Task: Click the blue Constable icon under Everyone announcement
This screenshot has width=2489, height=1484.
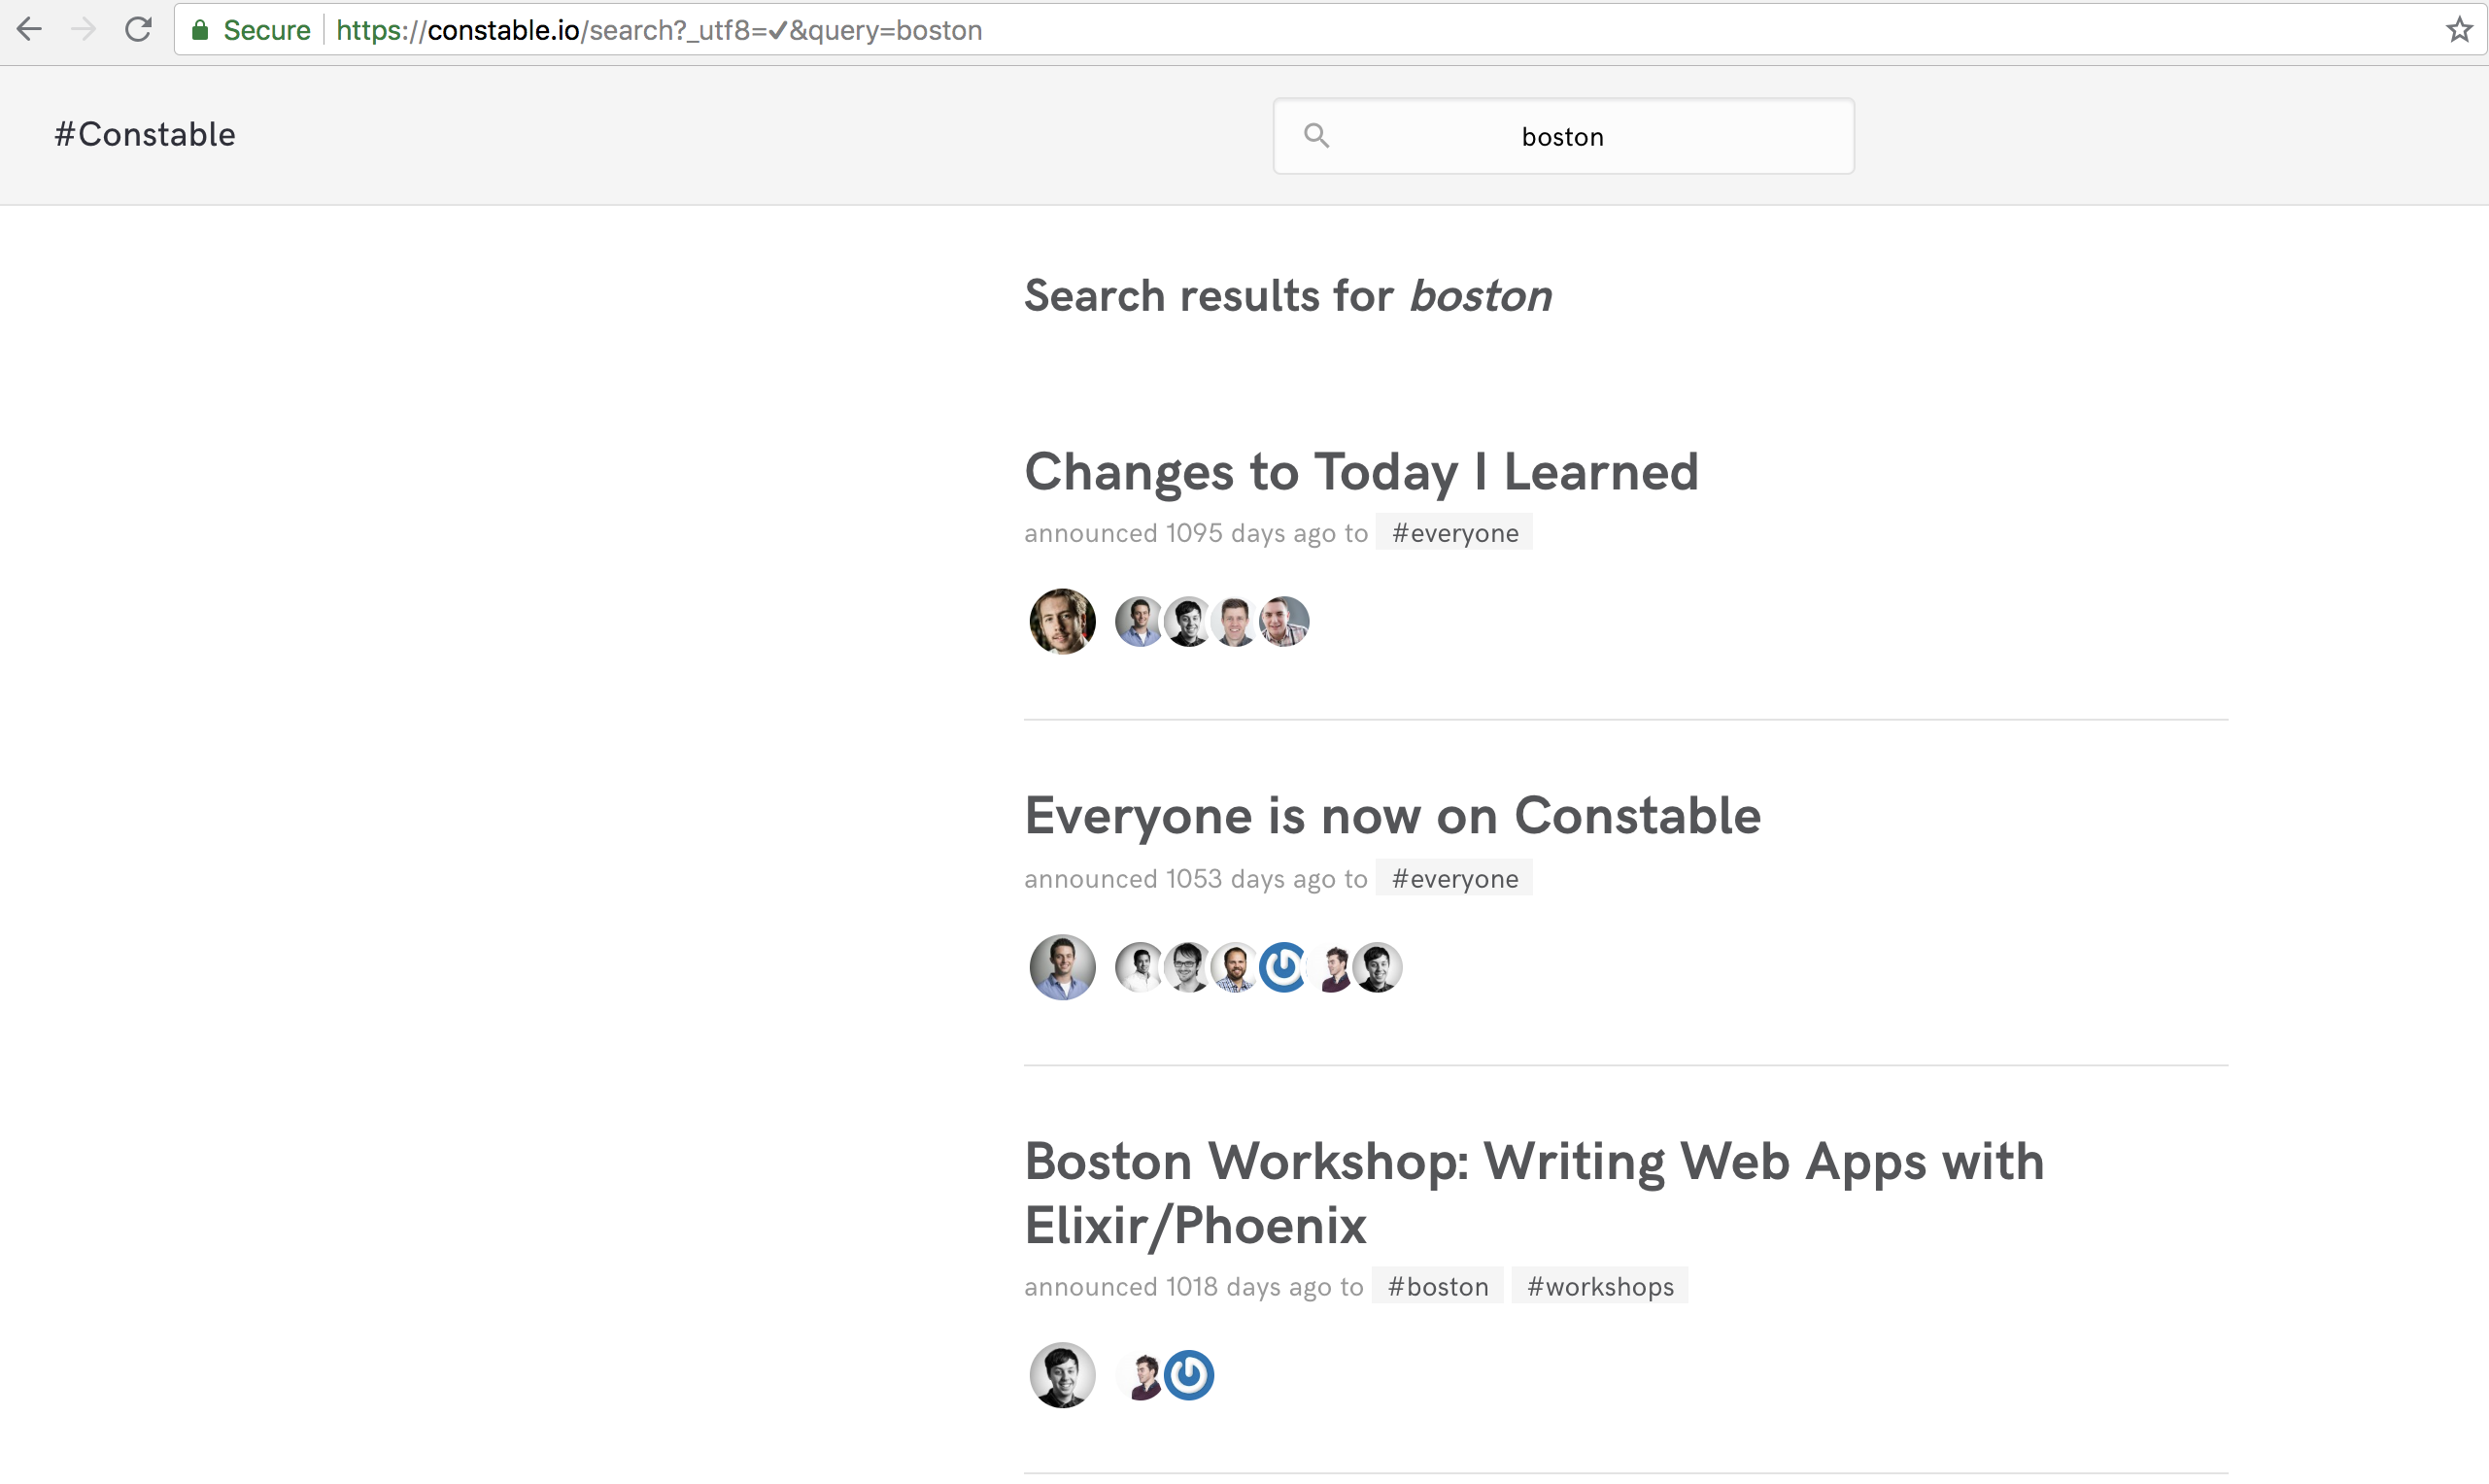Action: (x=1282, y=966)
